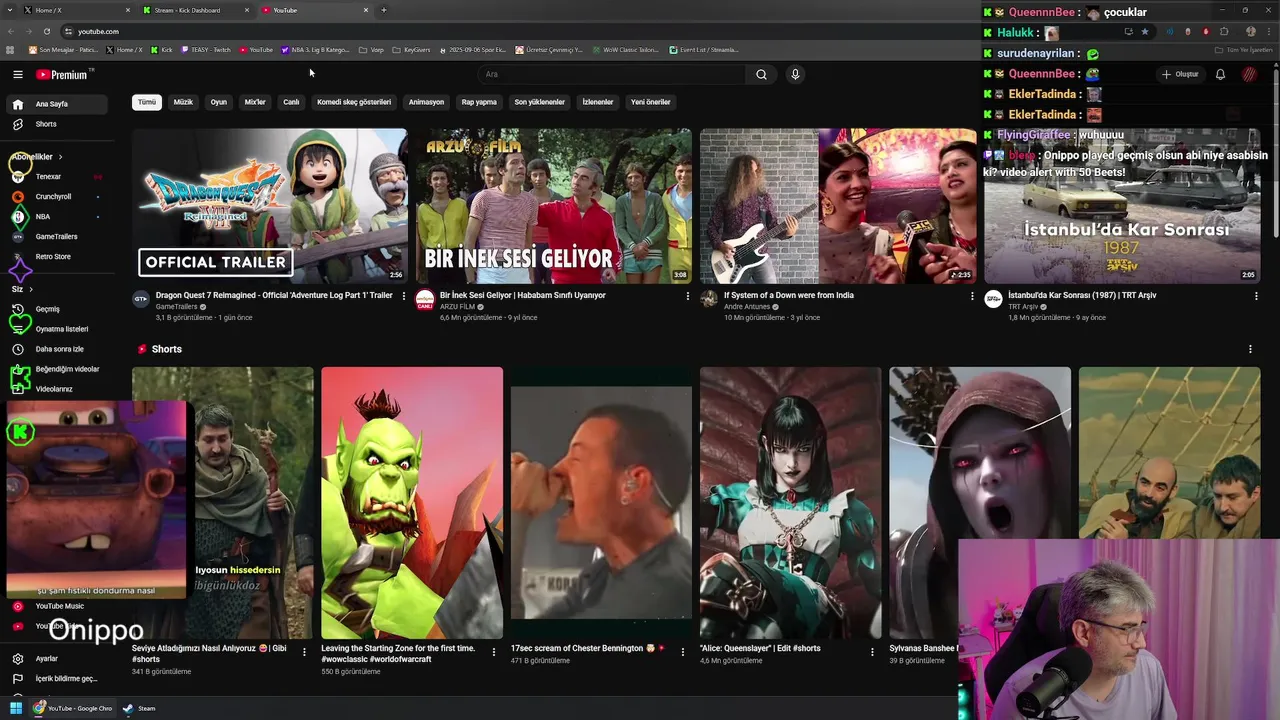
Task: Open Daha sonra izle in sidebar
Action: [x=55, y=349]
